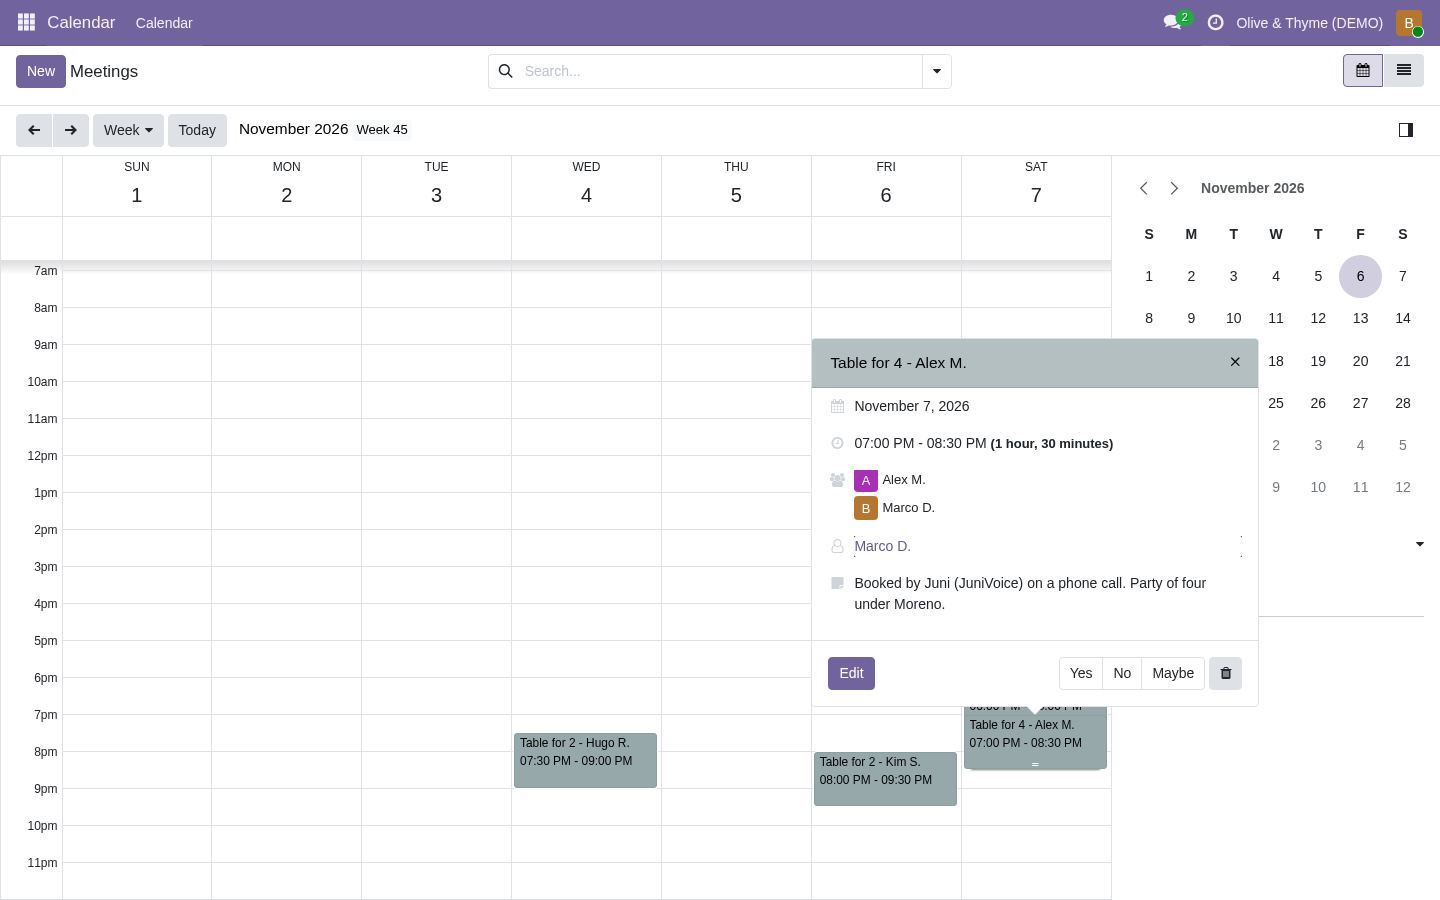
Task: Expand the side panel caret dropdown
Action: click(x=1419, y=544)
